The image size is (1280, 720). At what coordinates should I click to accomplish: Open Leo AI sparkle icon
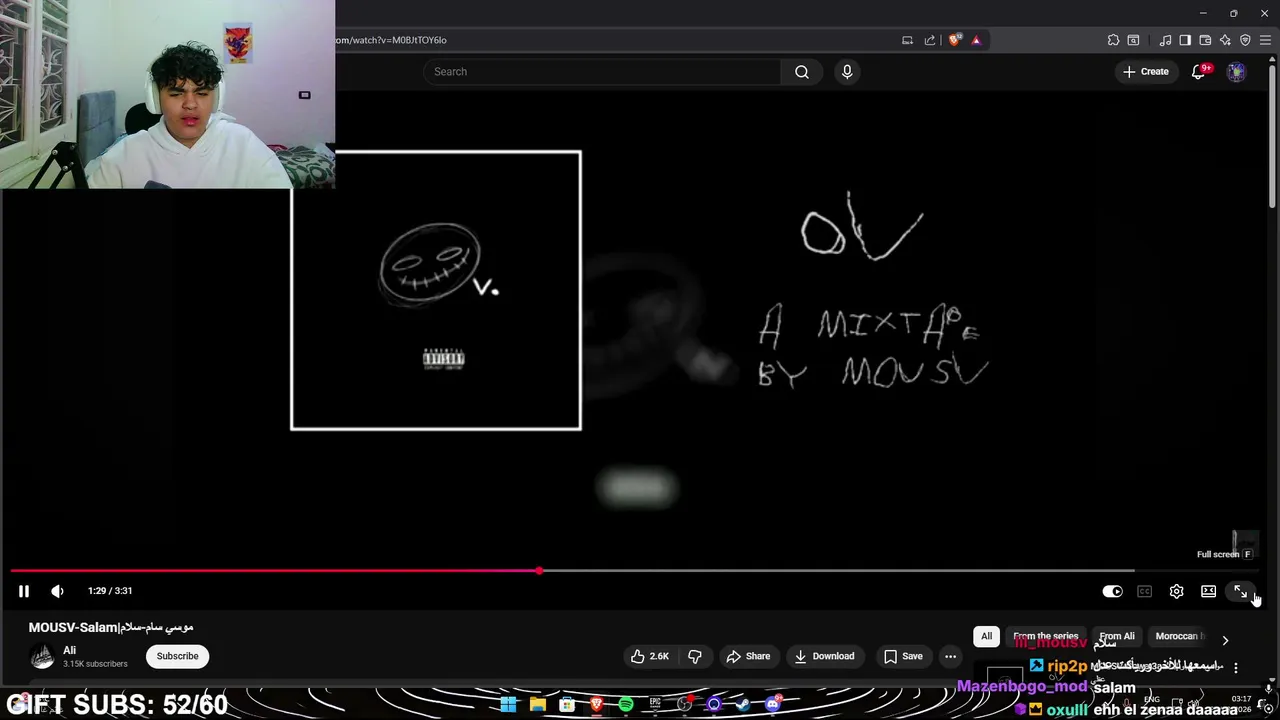[x=1225, y=40]
